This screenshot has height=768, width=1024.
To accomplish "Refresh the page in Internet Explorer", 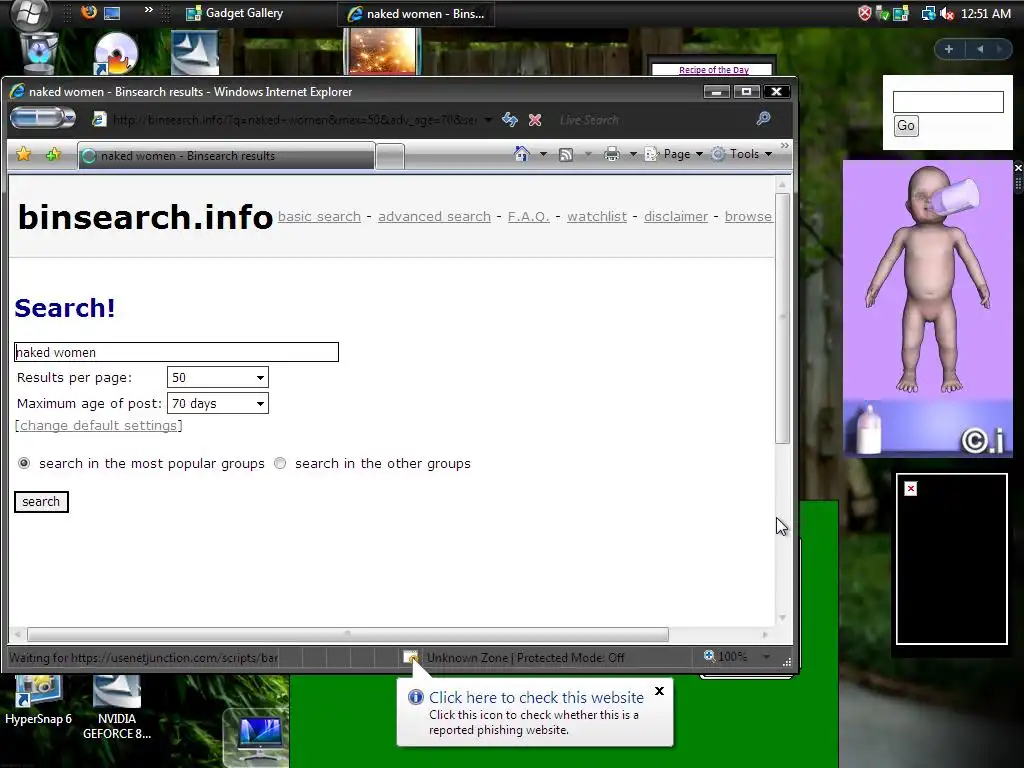I will pos(510,120).
